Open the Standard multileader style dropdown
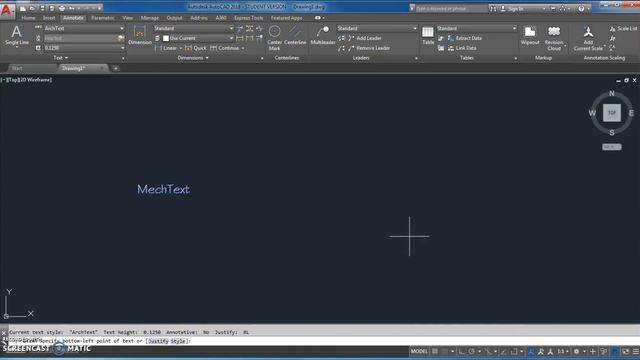 [x=415, y=29]
